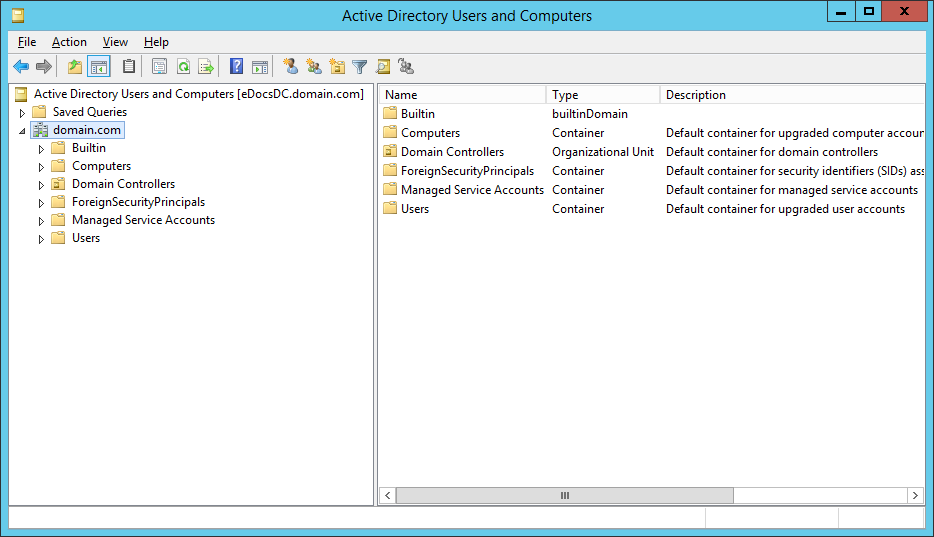
Task: Toggle the Show/Hide Action Pane button
Action: [260, 67]
